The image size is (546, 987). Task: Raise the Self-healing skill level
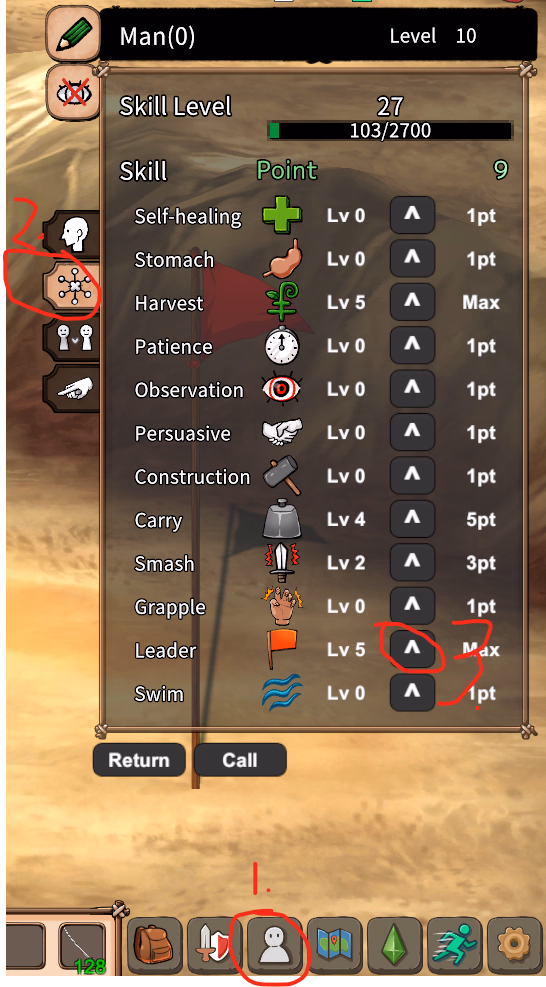412,216
